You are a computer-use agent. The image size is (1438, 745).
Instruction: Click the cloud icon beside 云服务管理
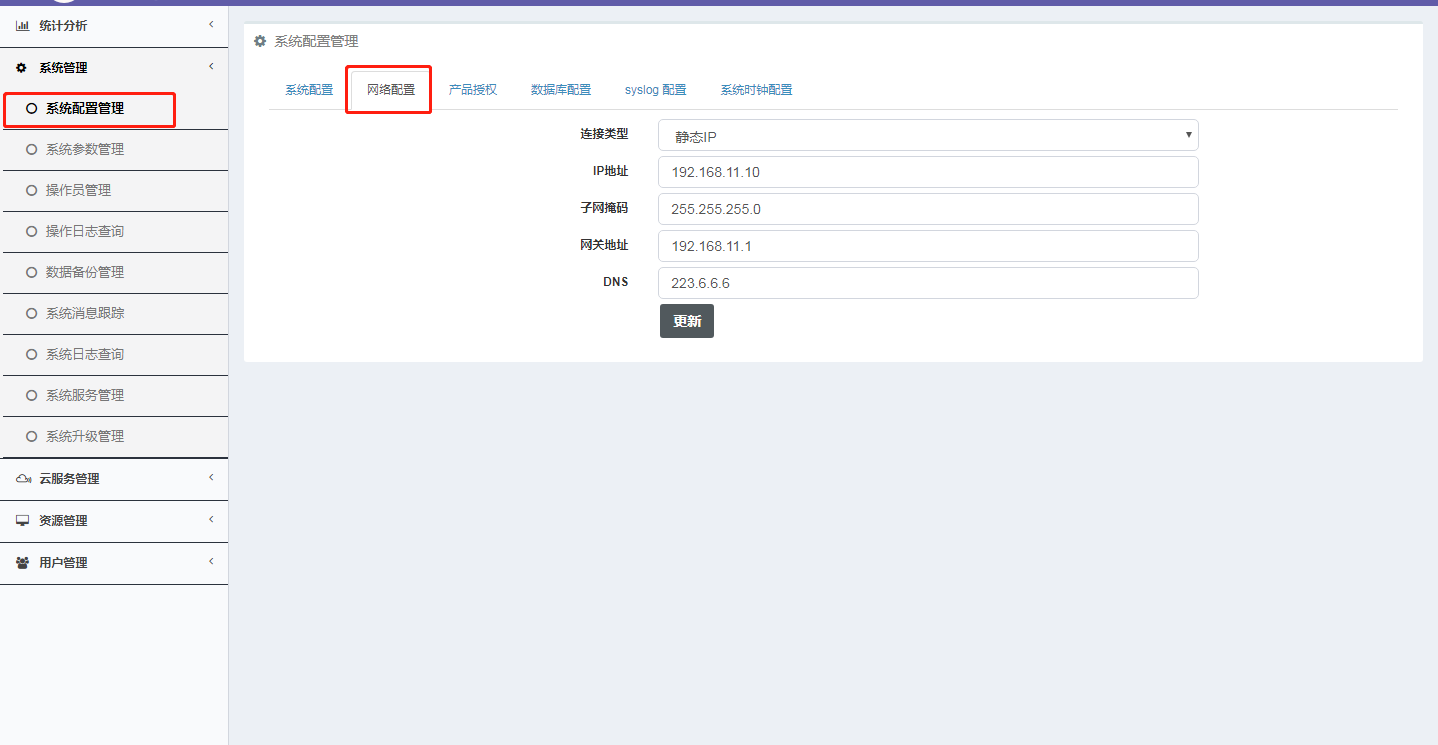pyautogui.click(x=23, y=479)
